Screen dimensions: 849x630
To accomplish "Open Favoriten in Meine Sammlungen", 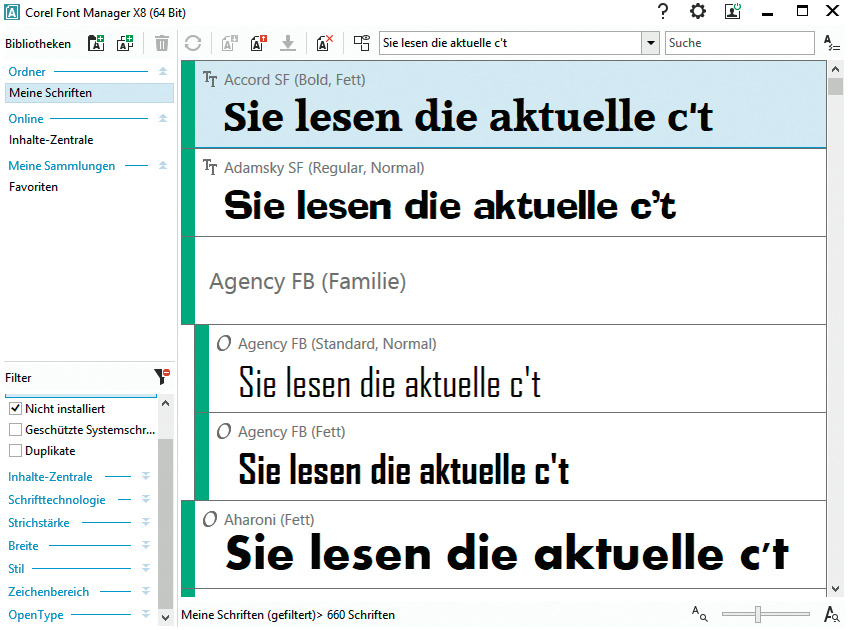I will click(x=34, y=187).
